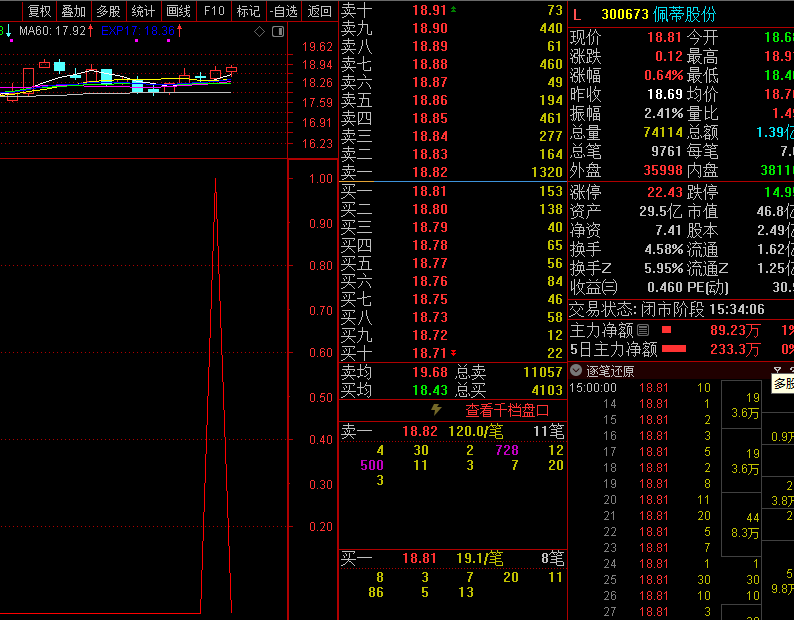Click the red bar next to 5日主力净额
The image size is (794, 620).
[674, 349]
